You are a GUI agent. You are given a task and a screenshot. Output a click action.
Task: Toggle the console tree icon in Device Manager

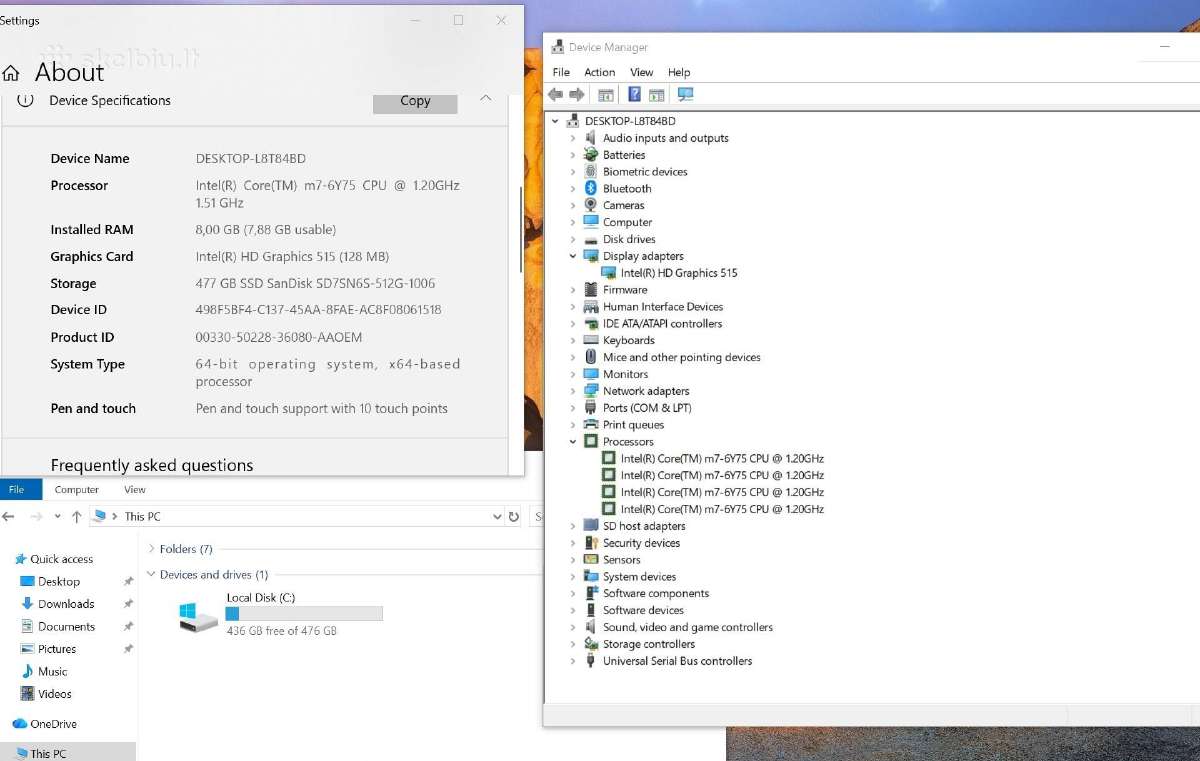(x=605, y=95)
